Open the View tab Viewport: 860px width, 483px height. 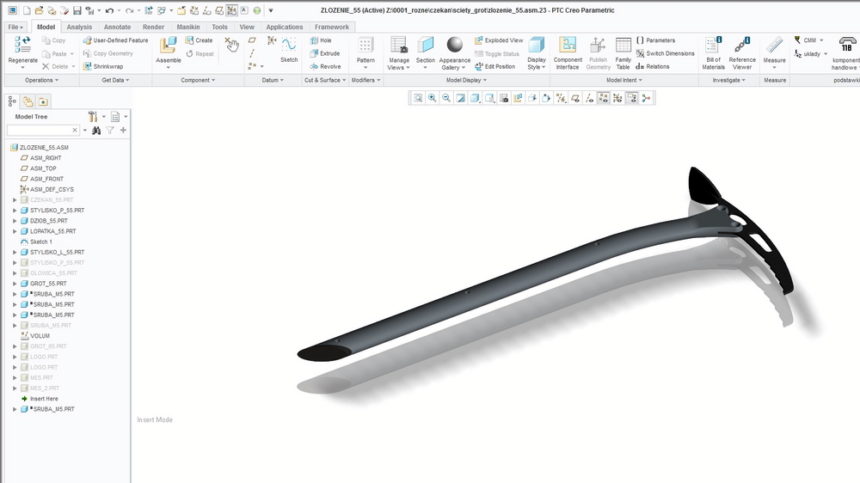tap(247, 27)
